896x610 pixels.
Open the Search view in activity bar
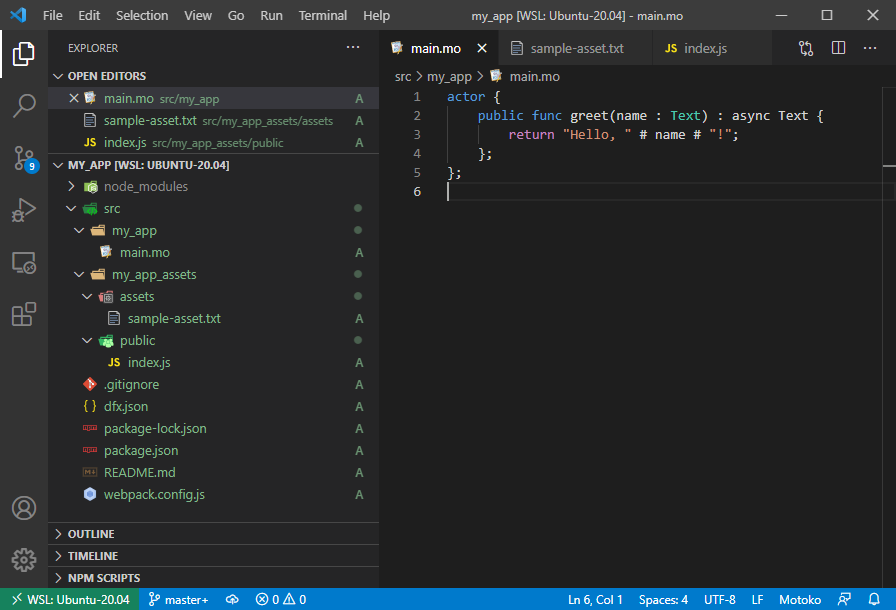(x=24, y=105)
